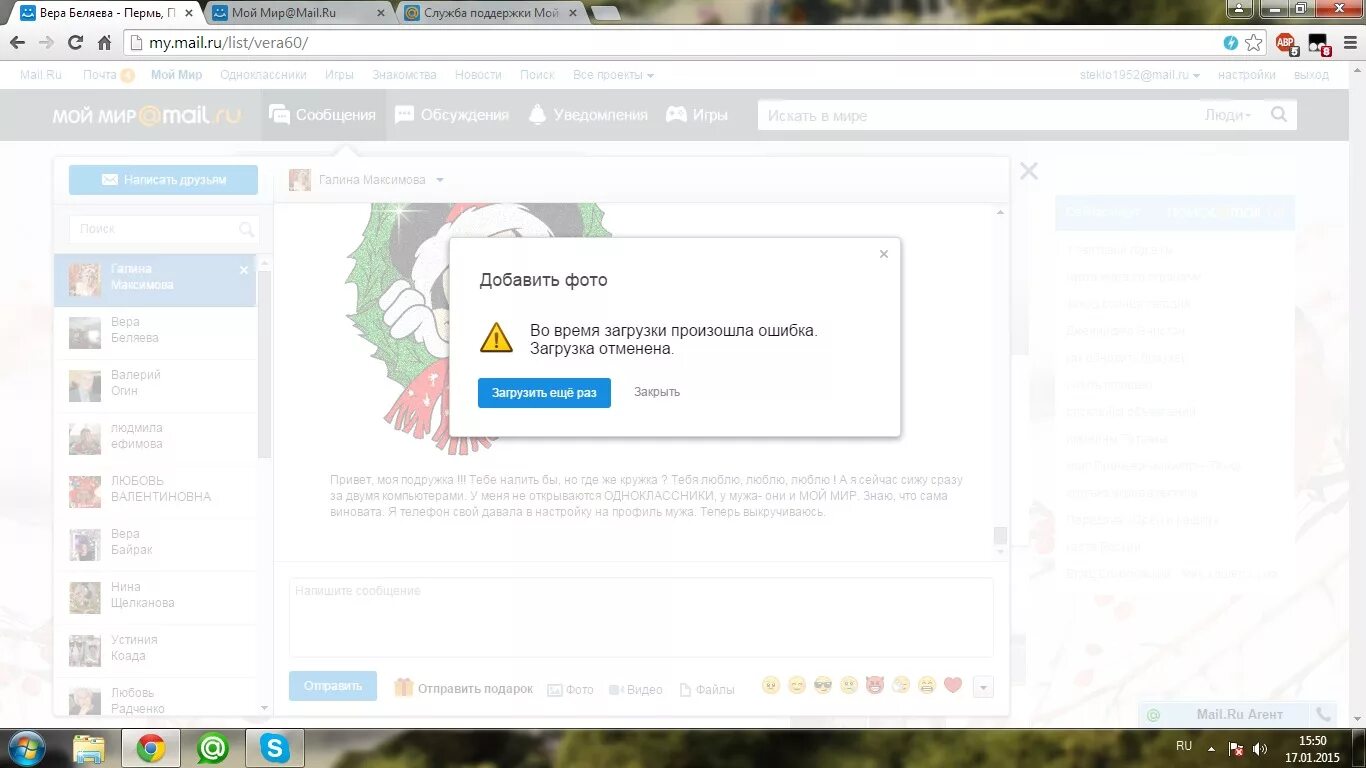Viewport: 1366px width, 768px height.
Task: Click the search magnifier in Мой Мир
Action: 1279,115
